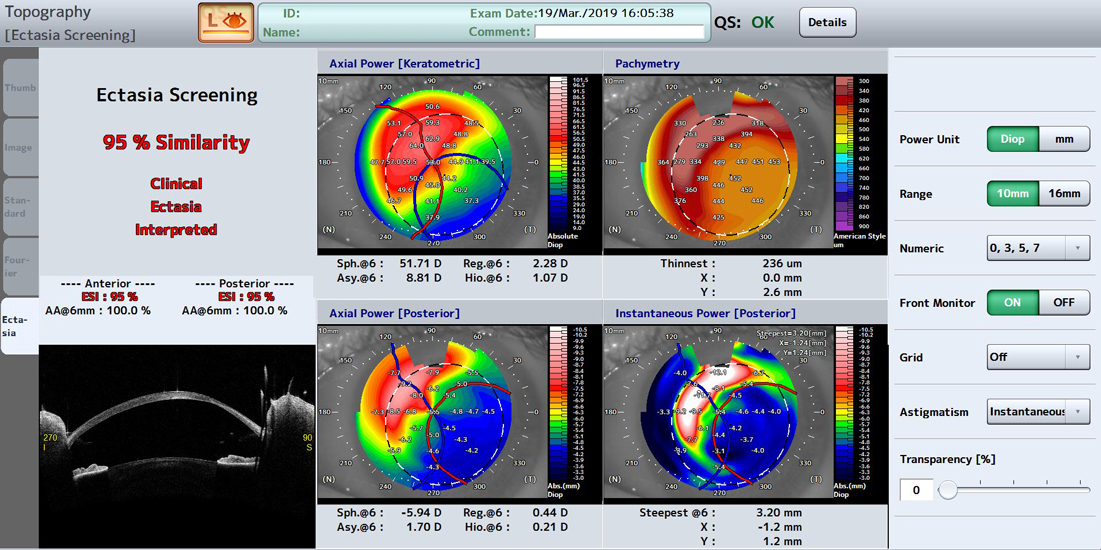Turn Front Monitor OFF

[x=1064, y=303]
